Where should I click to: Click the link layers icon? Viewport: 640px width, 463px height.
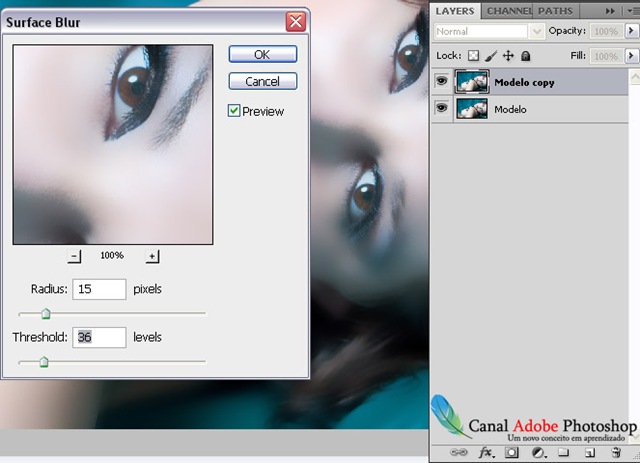click(x=458, y=452)
